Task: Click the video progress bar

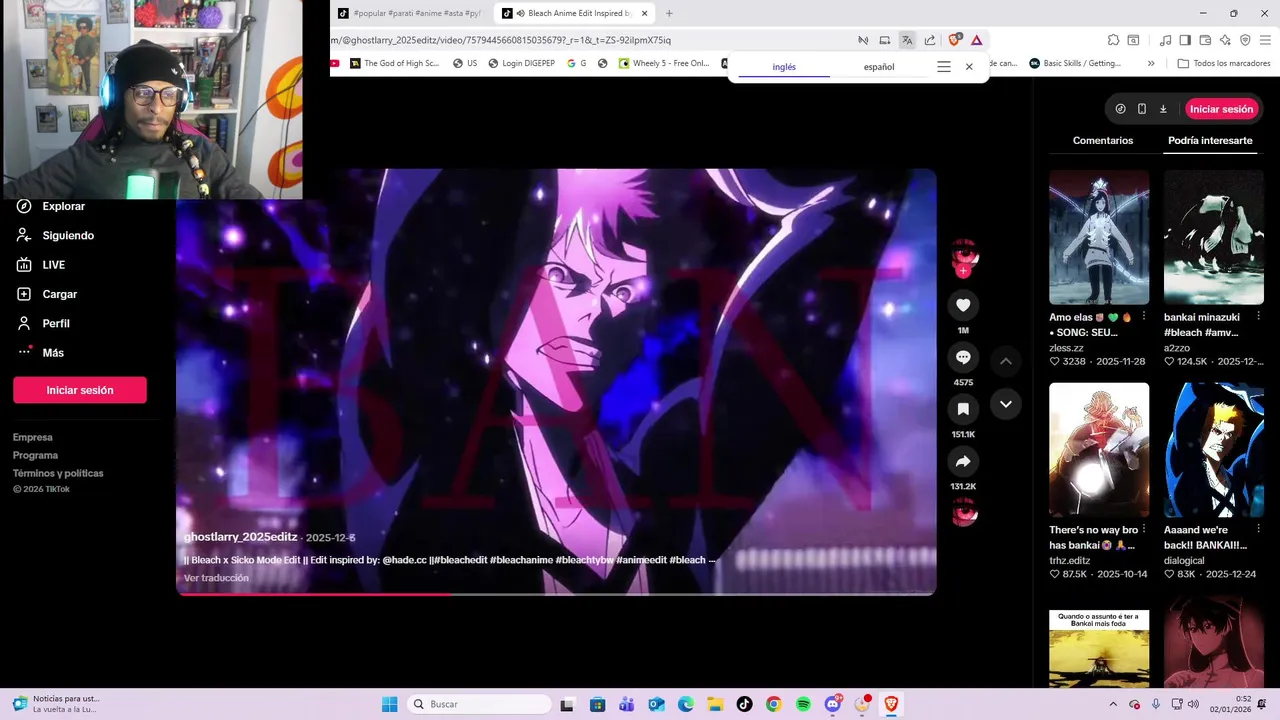Action: 556,594
